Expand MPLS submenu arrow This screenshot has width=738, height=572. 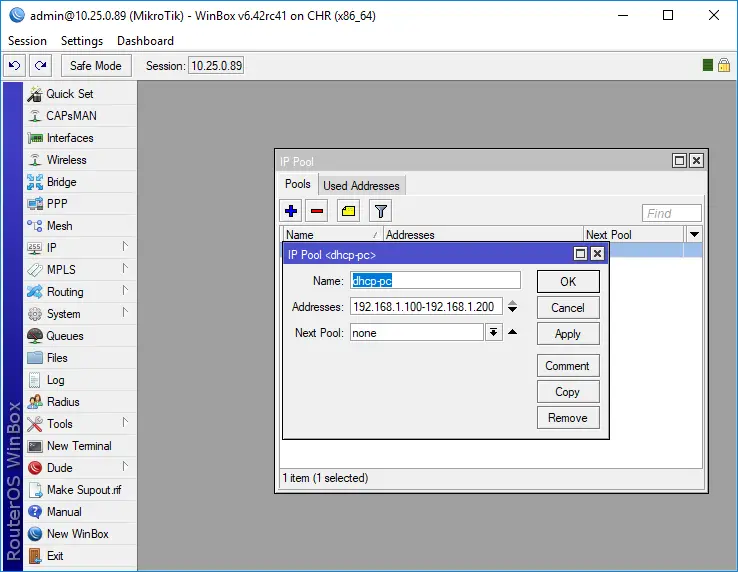(x=125, y=268)
